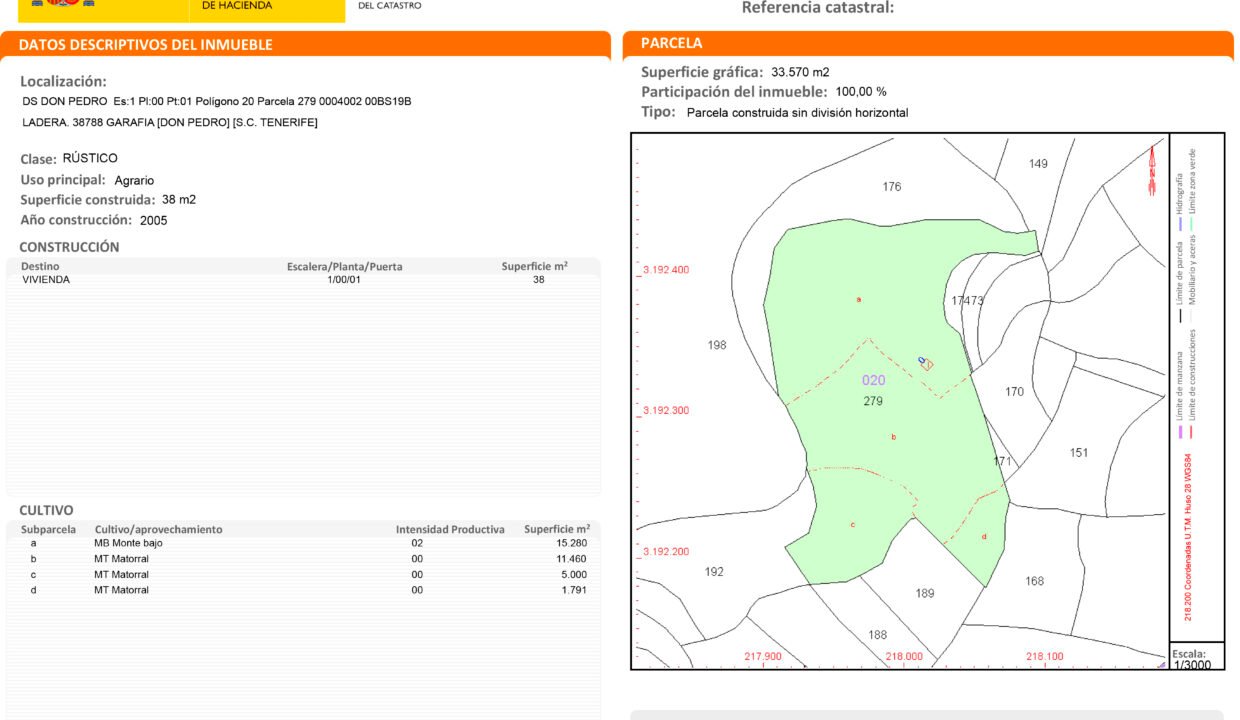Click the main use value 'Agrario'
1240x720 pixels.
click(134, 181)
